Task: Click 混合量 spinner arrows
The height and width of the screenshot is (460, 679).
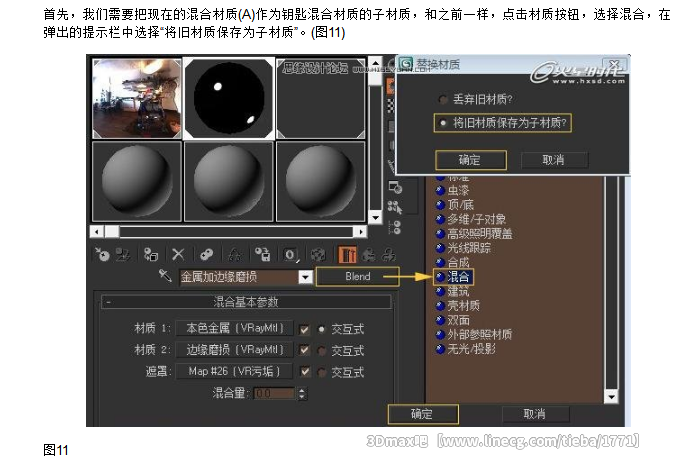Action: 302,393
